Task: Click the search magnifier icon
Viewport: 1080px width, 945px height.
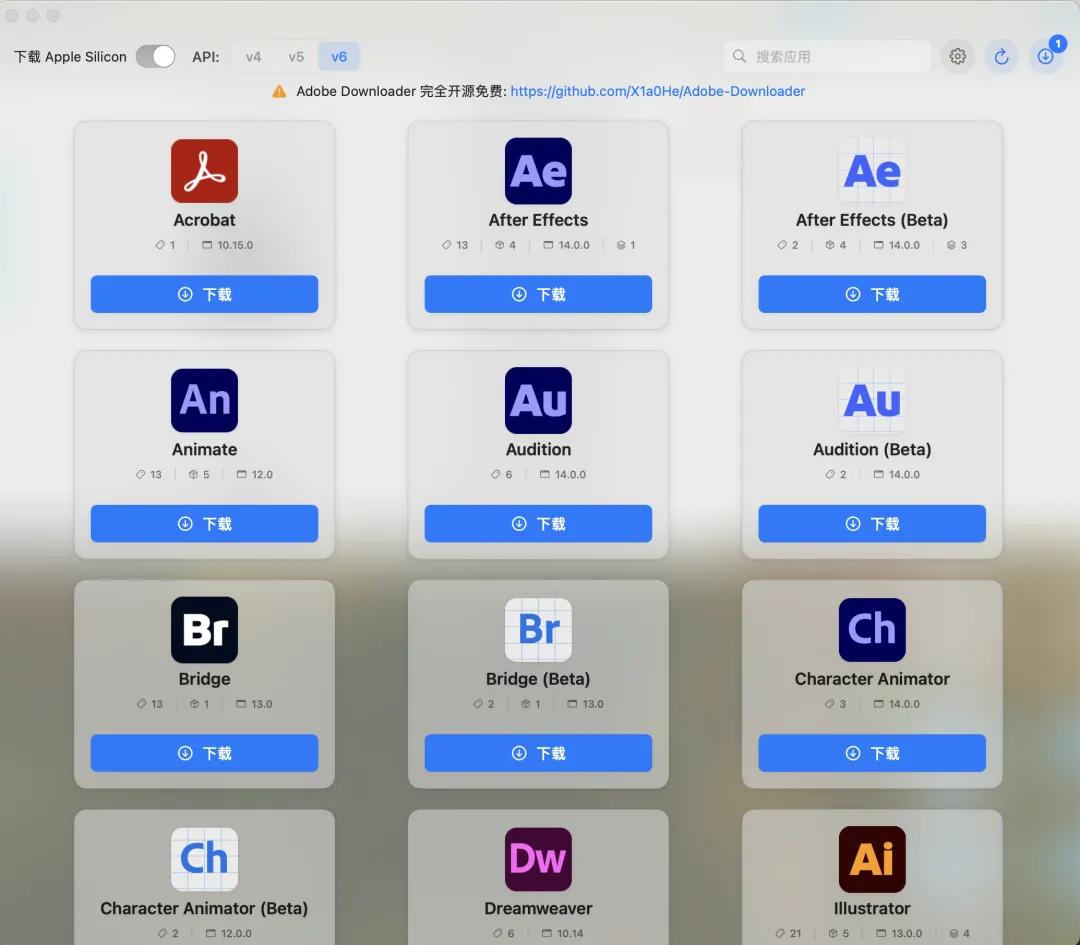Action: pyautogui.click(x=739, y=56)
